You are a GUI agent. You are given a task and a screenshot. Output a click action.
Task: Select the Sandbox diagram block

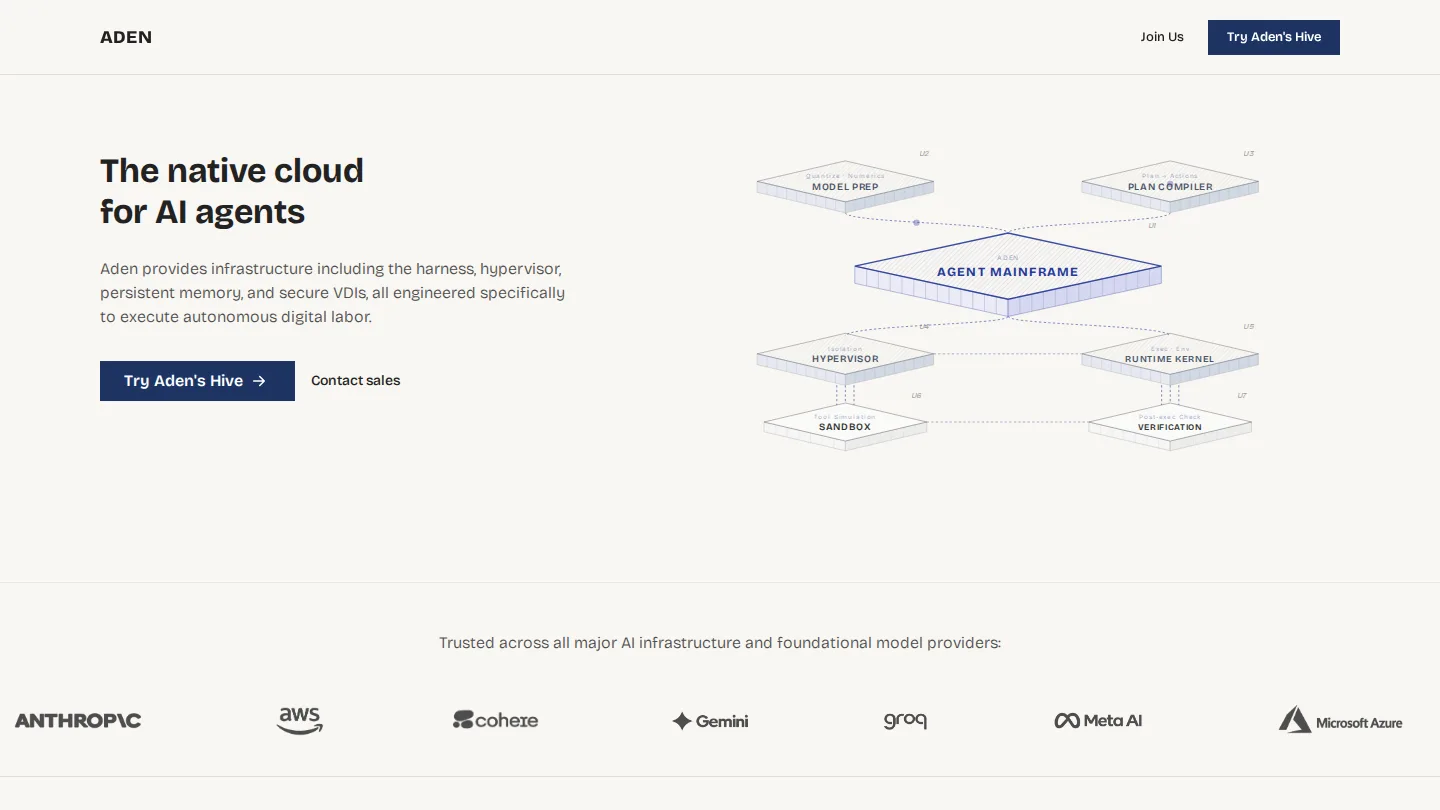(845, 427)
